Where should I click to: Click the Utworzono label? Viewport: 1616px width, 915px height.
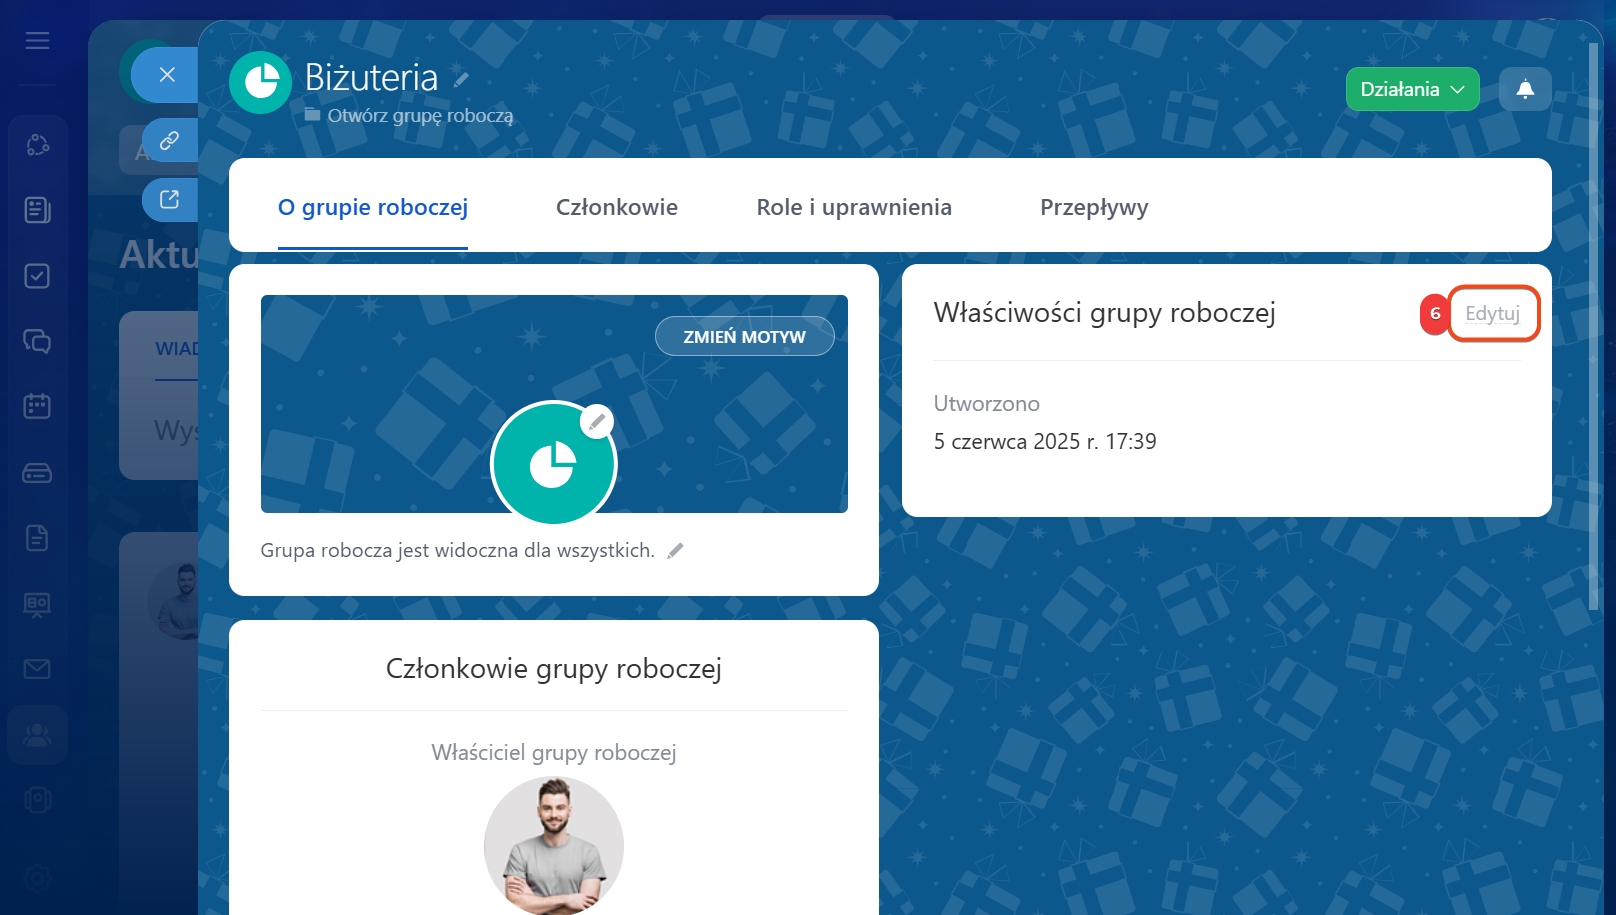point(987,403)
